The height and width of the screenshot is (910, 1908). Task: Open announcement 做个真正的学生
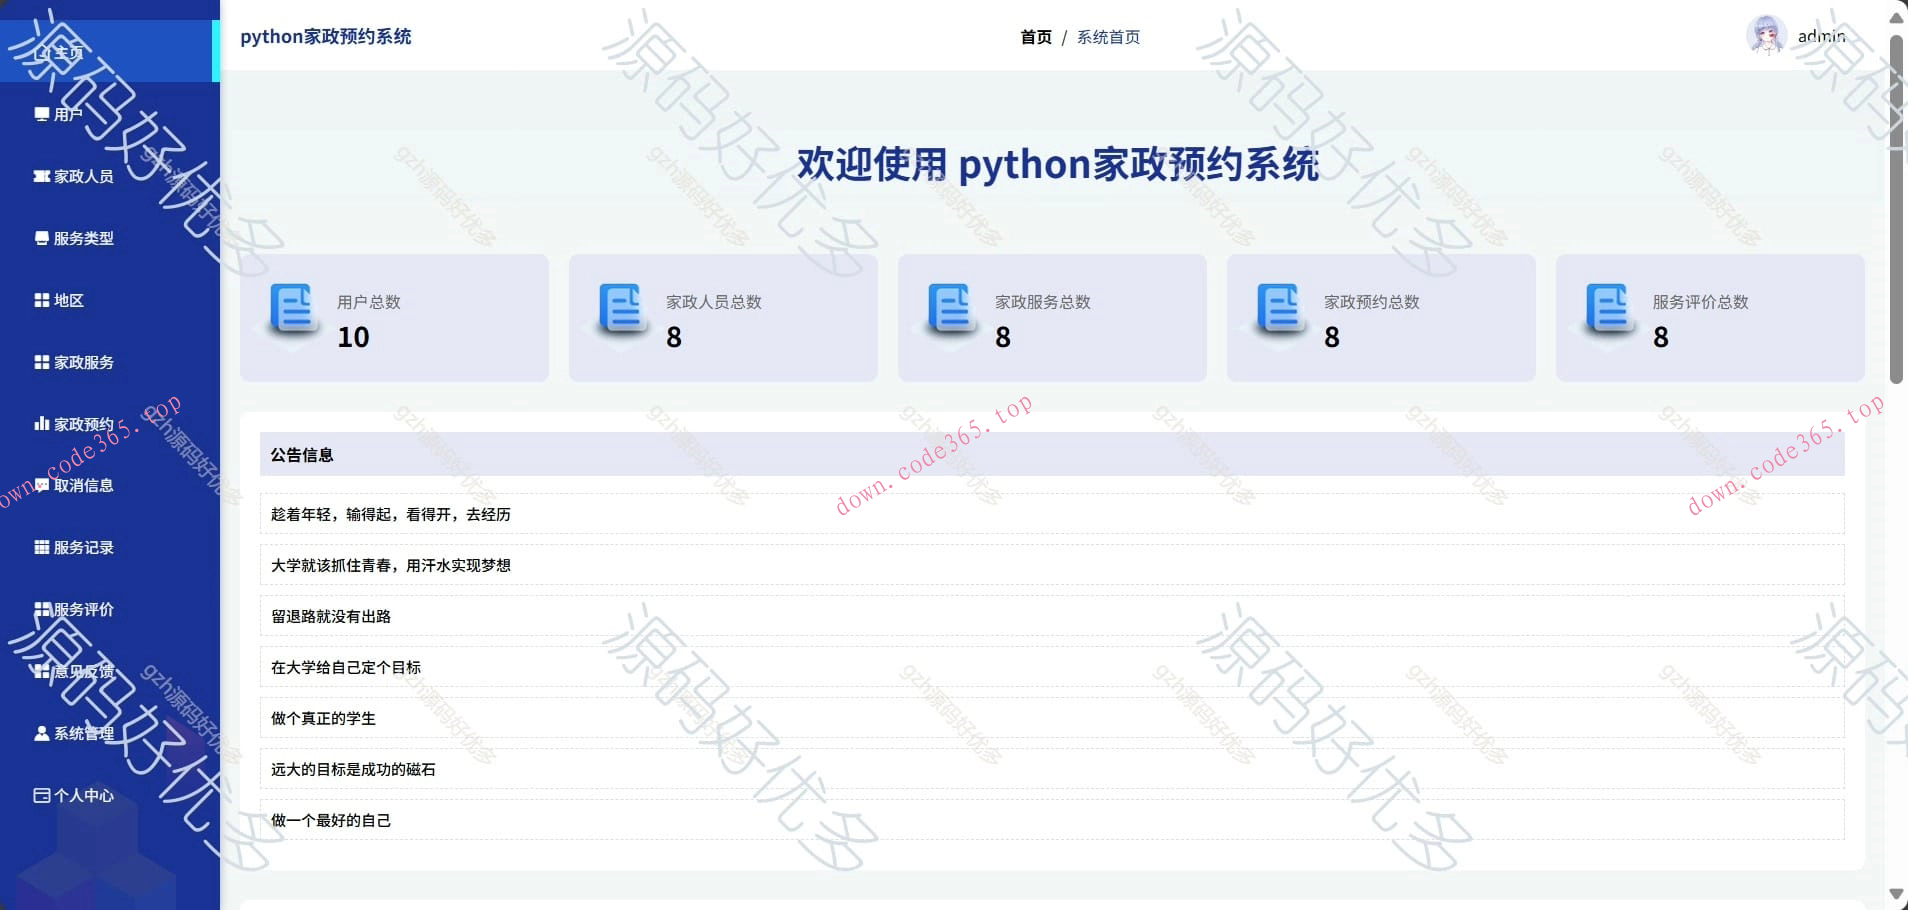coord(1052,718)
